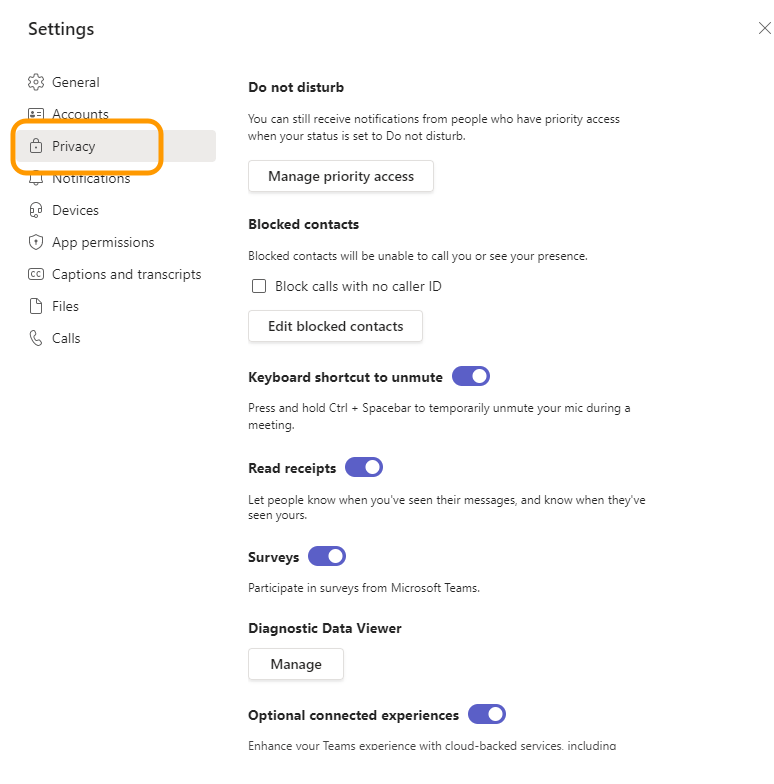This screenshot has width=774, height=784.
Task: Click the Accounts card icon
Action: (x=37, y=114)
